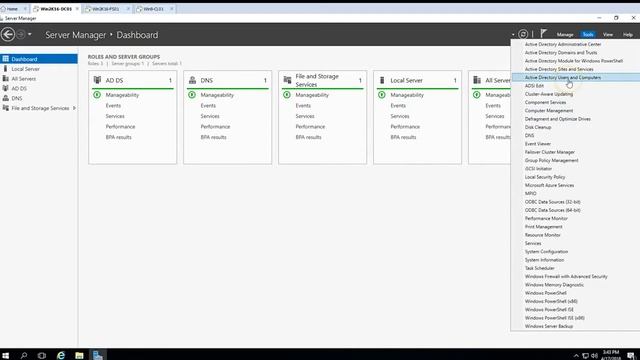Expand File and Storage Services arrow
The image size is (640, 360).
click(x=74, y=108)
